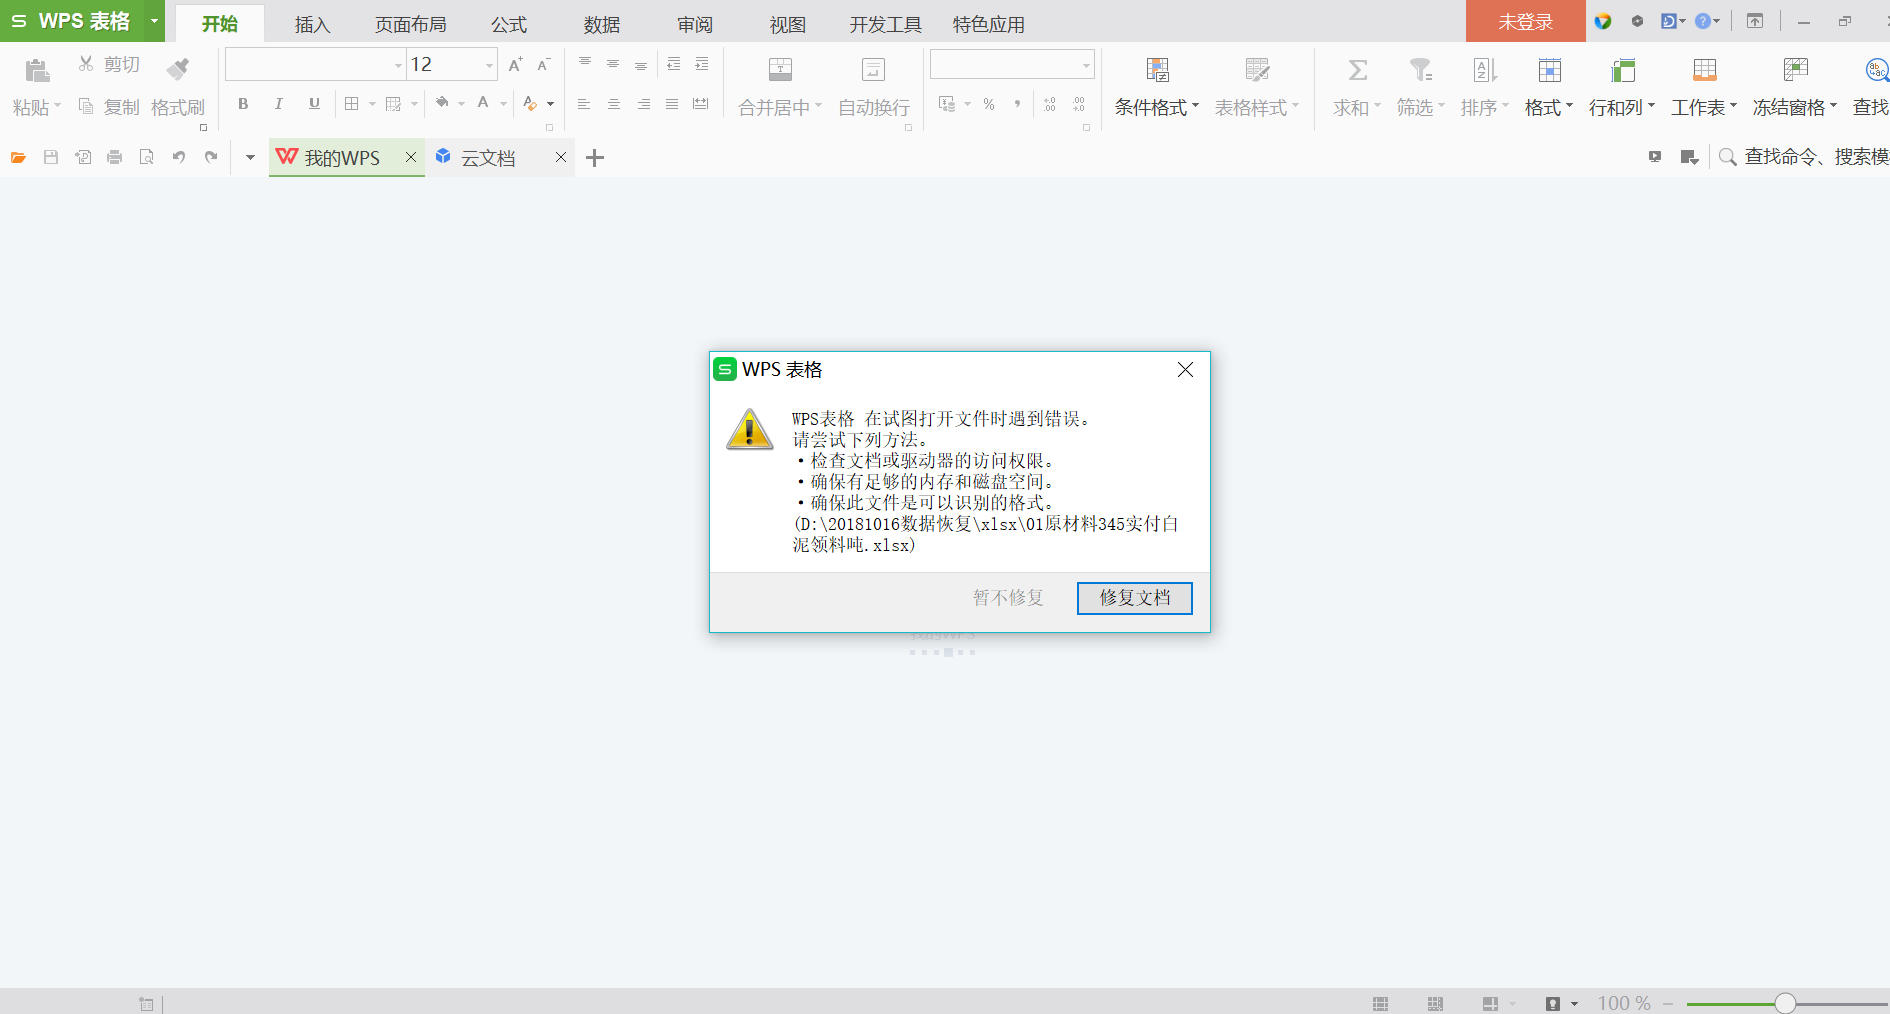Viewport: 1890px width, 1014px height.
Task: Expand the quick access toolbar customize arrow
Action: (250, 157)
